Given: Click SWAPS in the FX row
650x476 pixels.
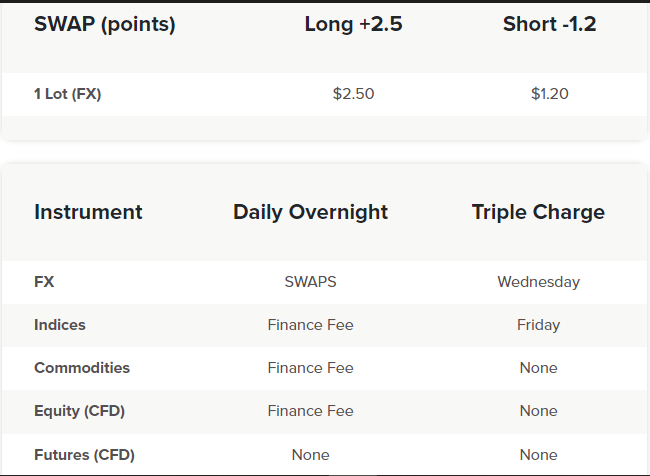Looking at the screenshot, I should [x=310, y=282].
